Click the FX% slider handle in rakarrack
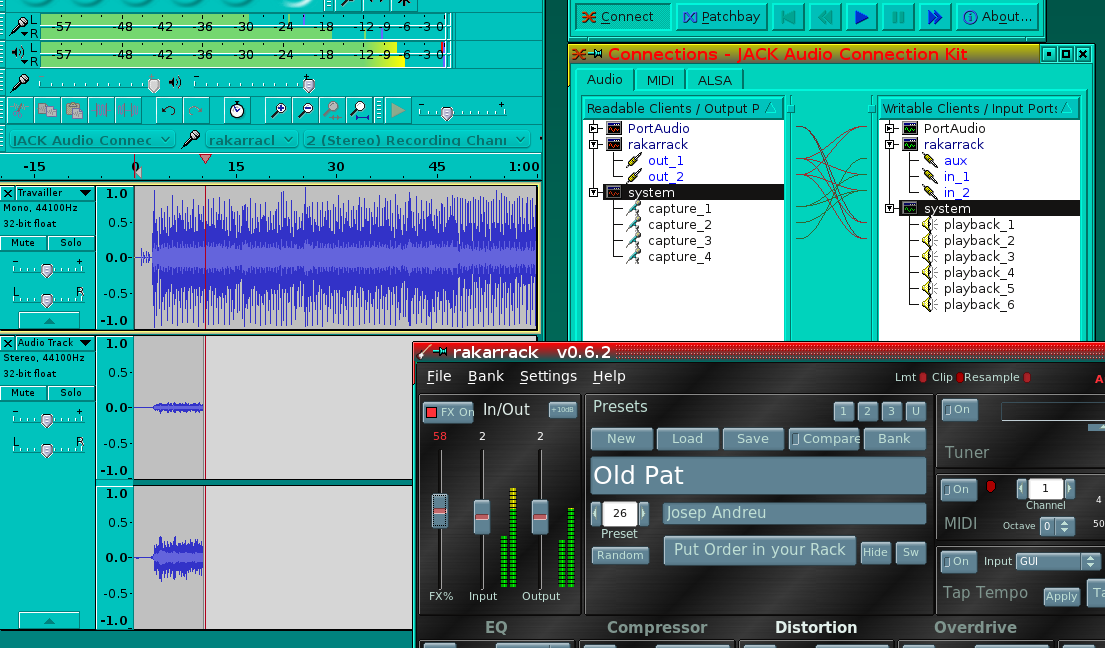 (x=440, y=511)
